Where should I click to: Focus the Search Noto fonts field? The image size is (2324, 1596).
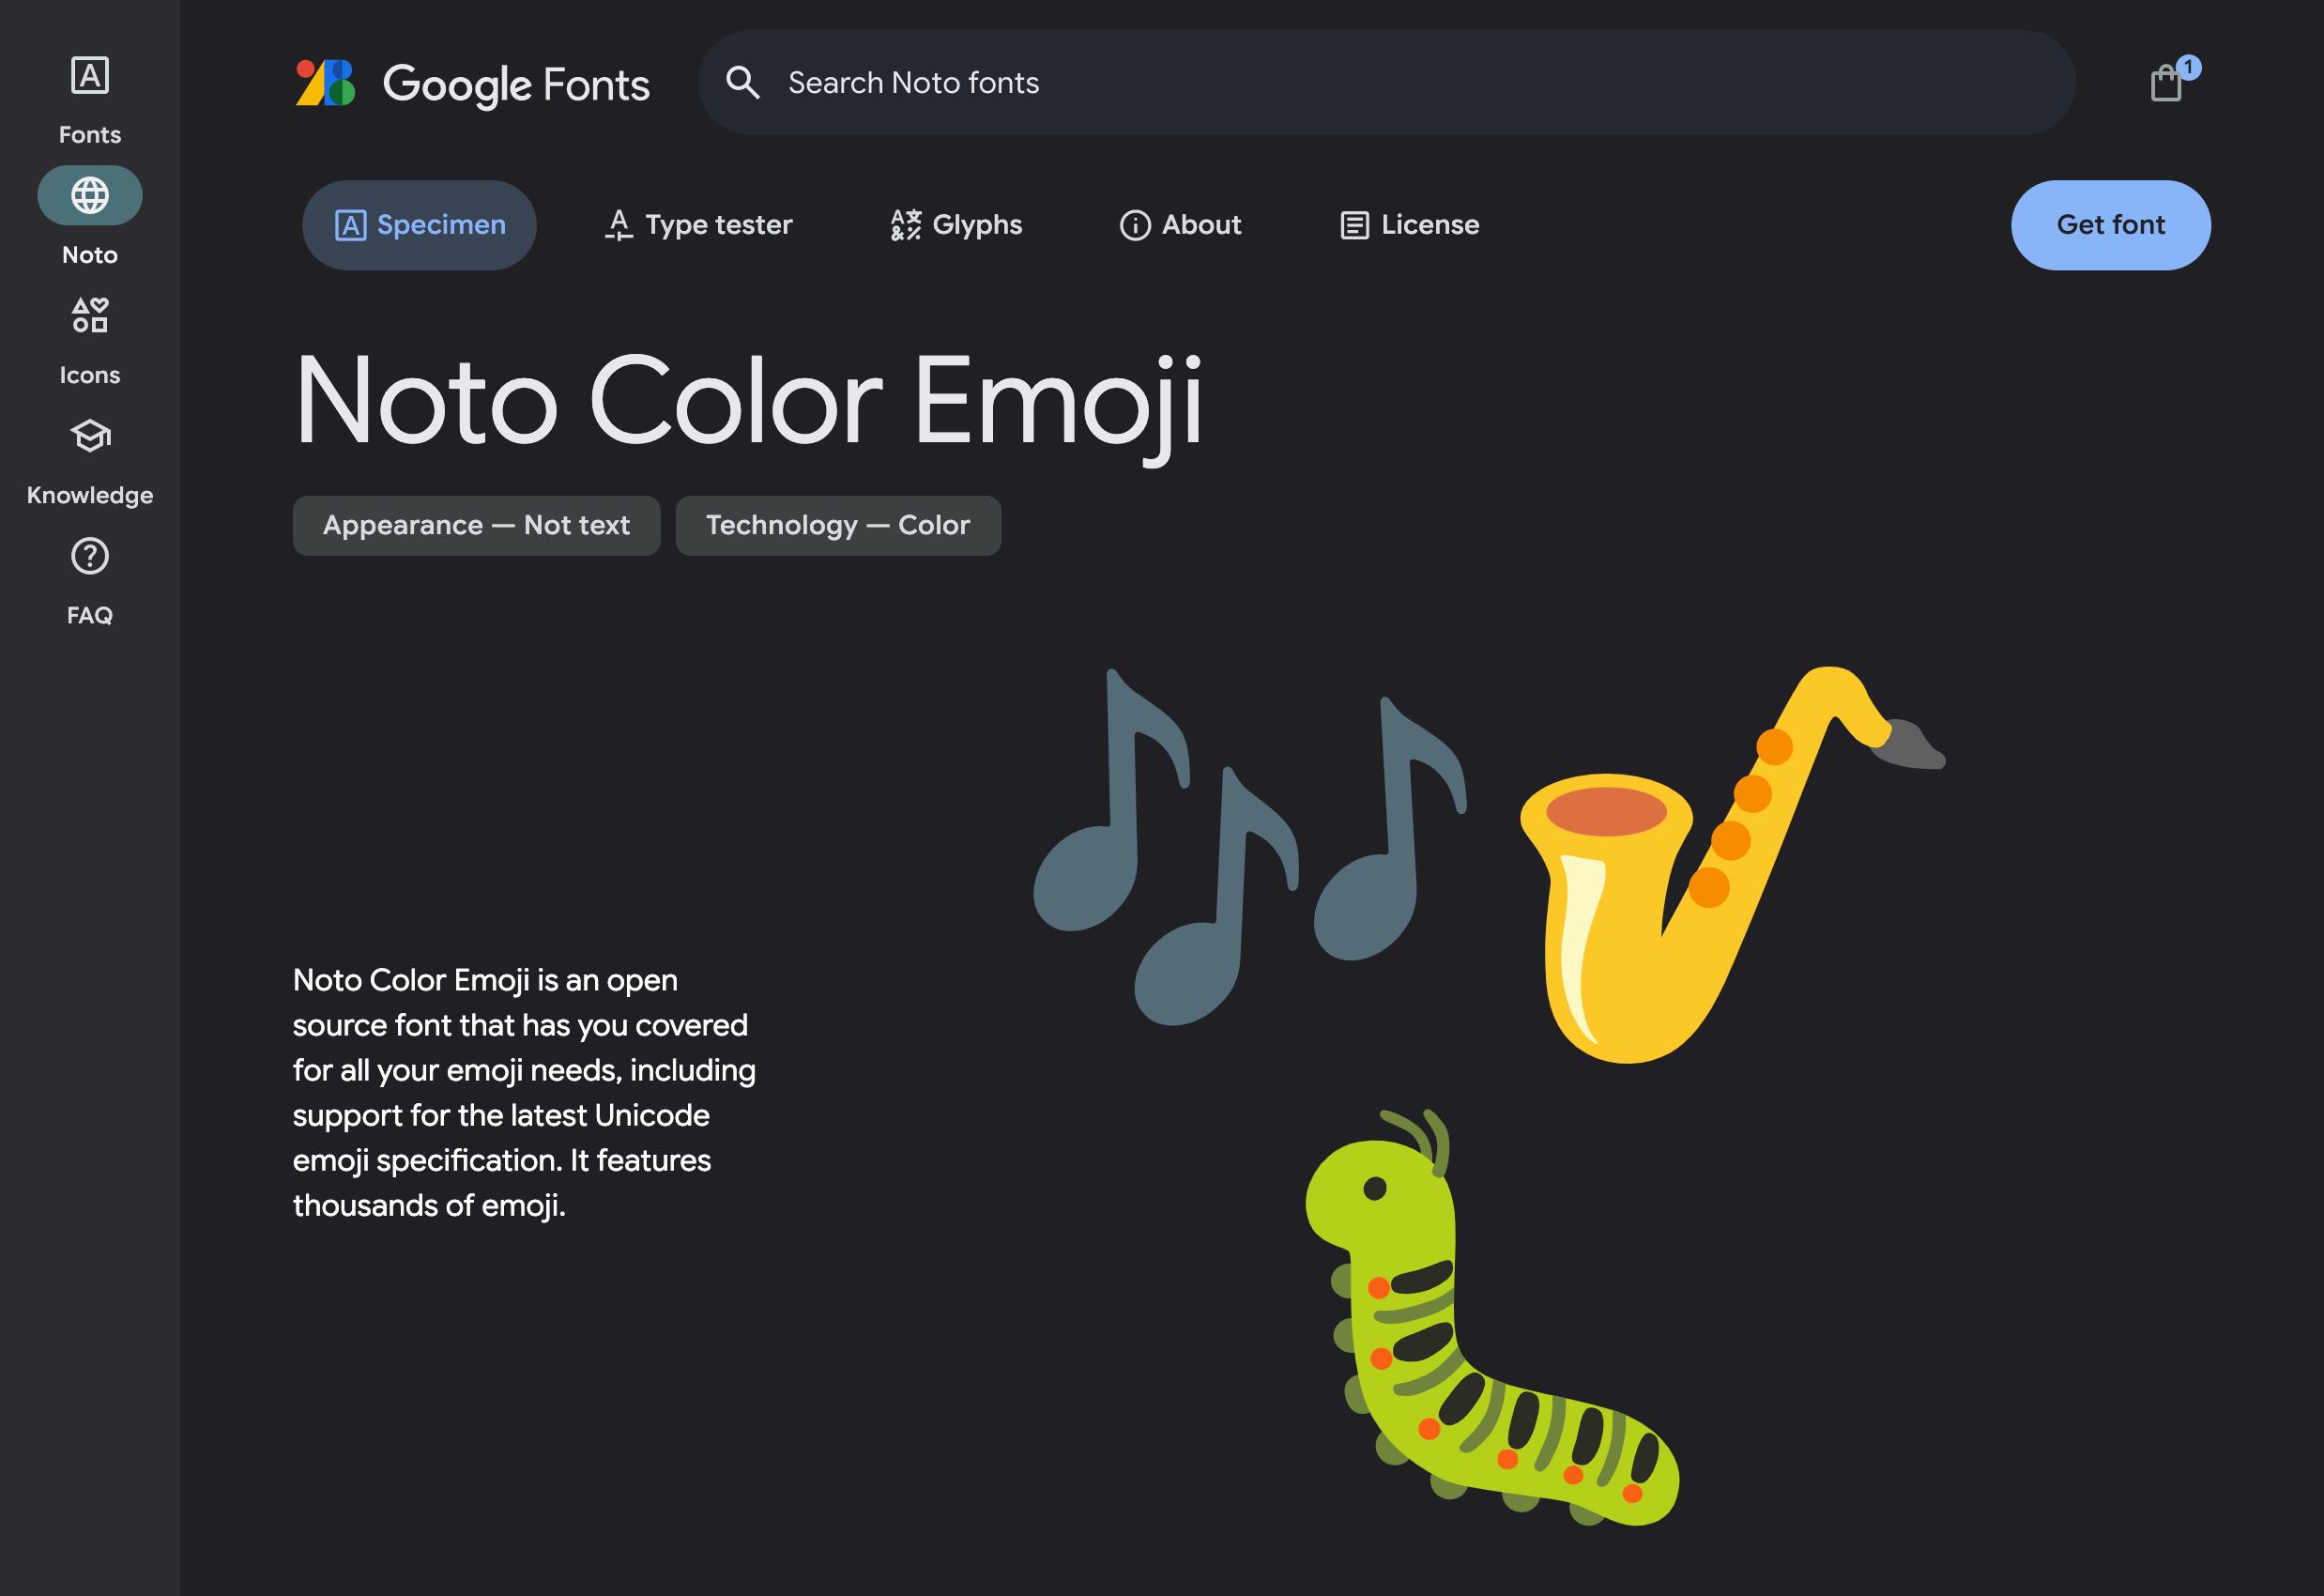tap(1400, 83)
